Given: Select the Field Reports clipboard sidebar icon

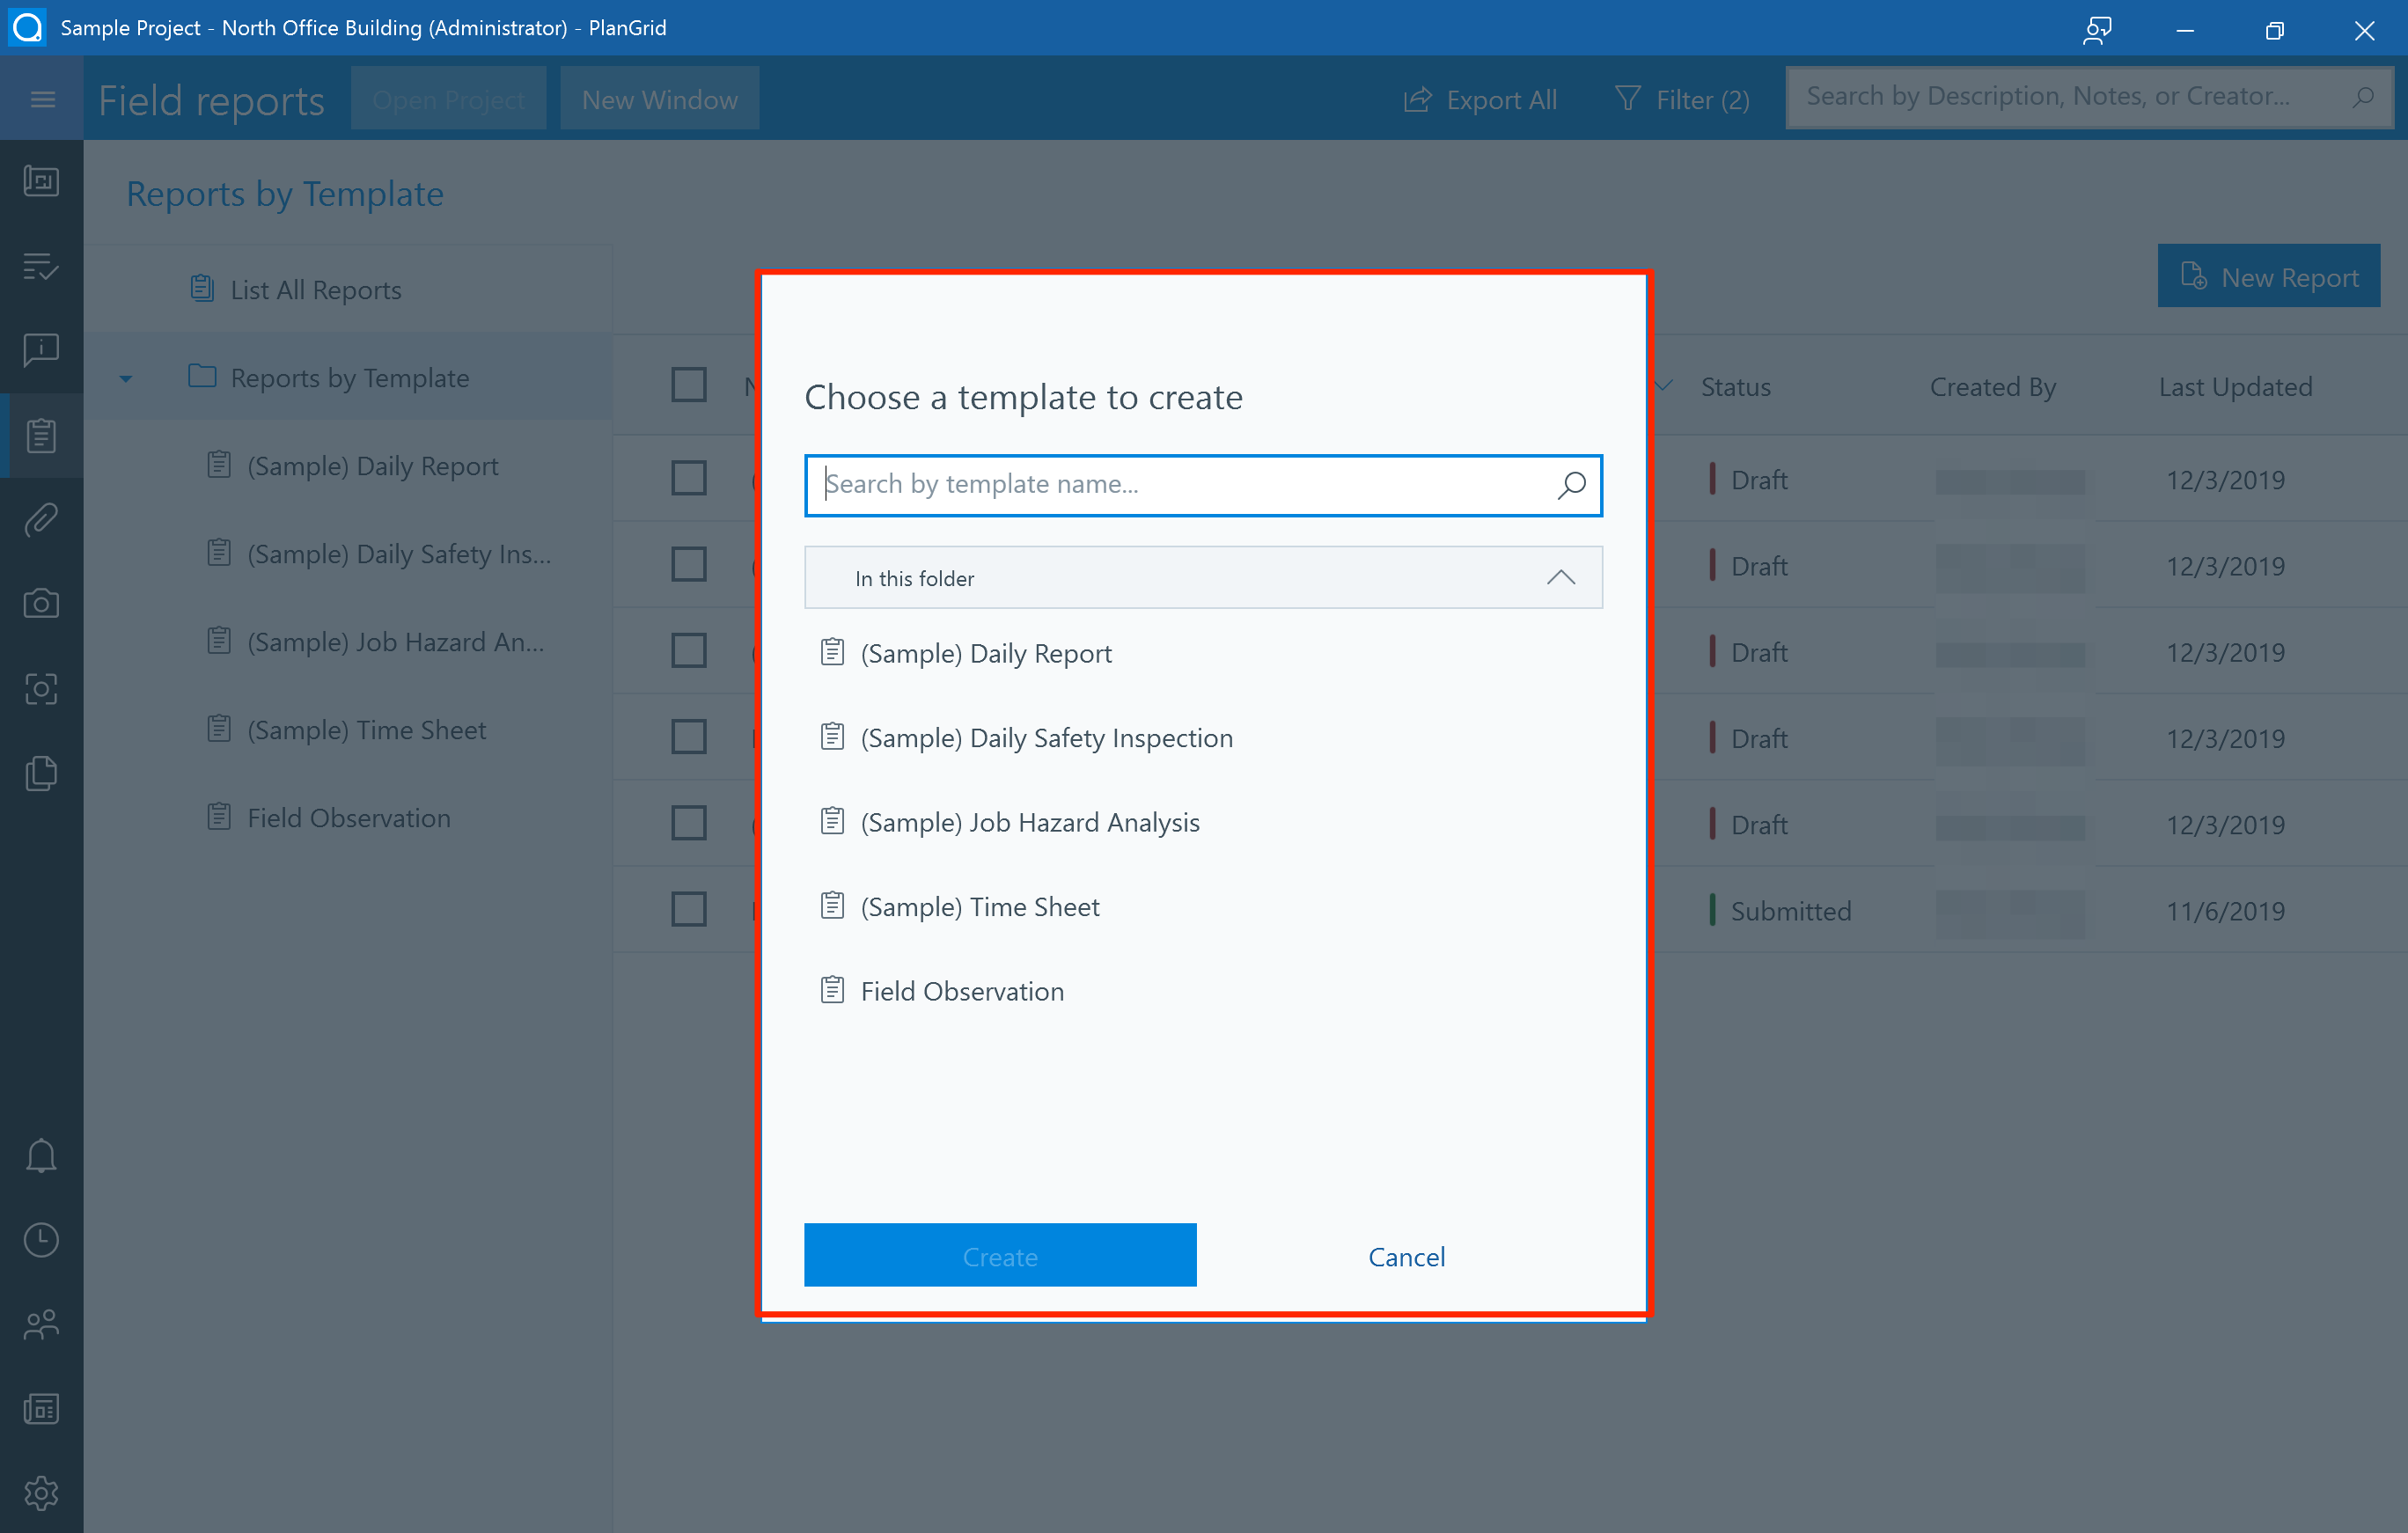Looking at the screenshot, I should pyautogui.click(x=41, y=435).
